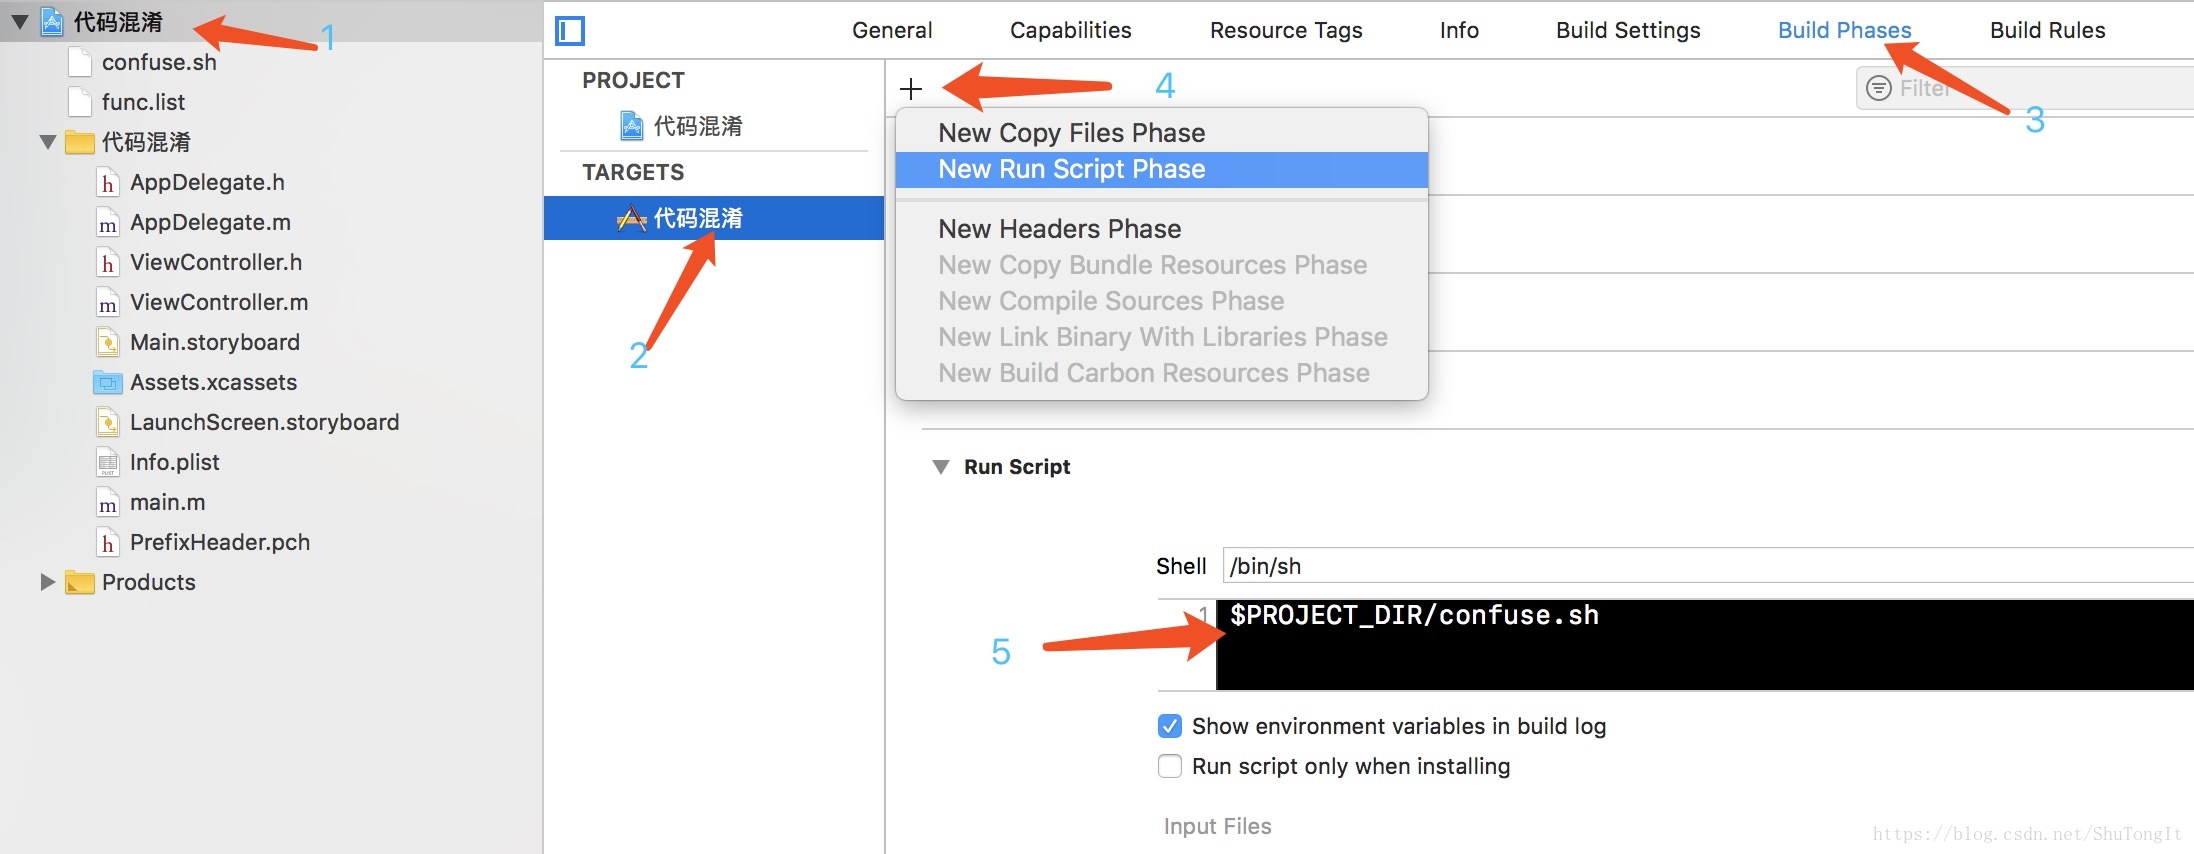Click the main.m source file icon
Viewport: 2194px width, 854px height.
(x=108, y=502)
